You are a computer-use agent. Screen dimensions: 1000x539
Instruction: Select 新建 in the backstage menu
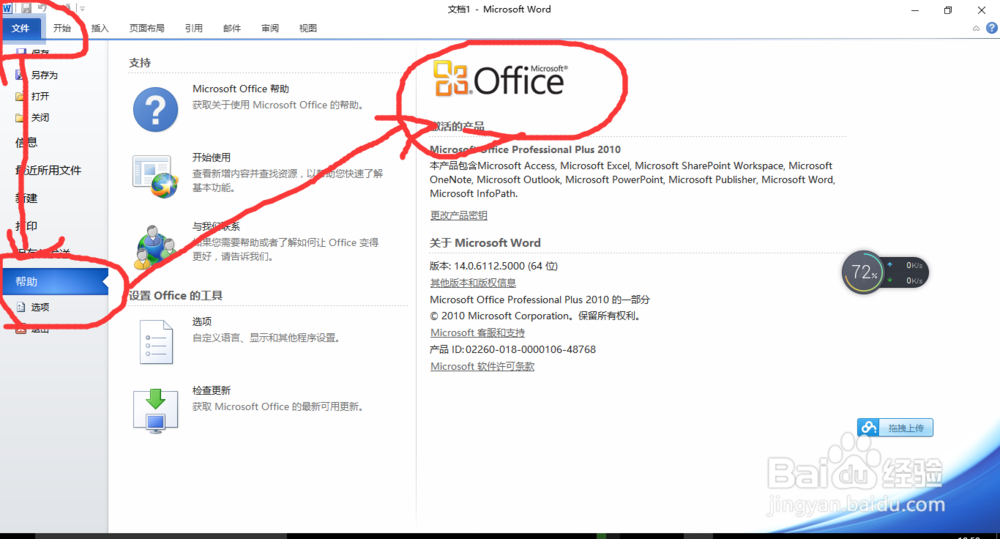coord(27,198)
